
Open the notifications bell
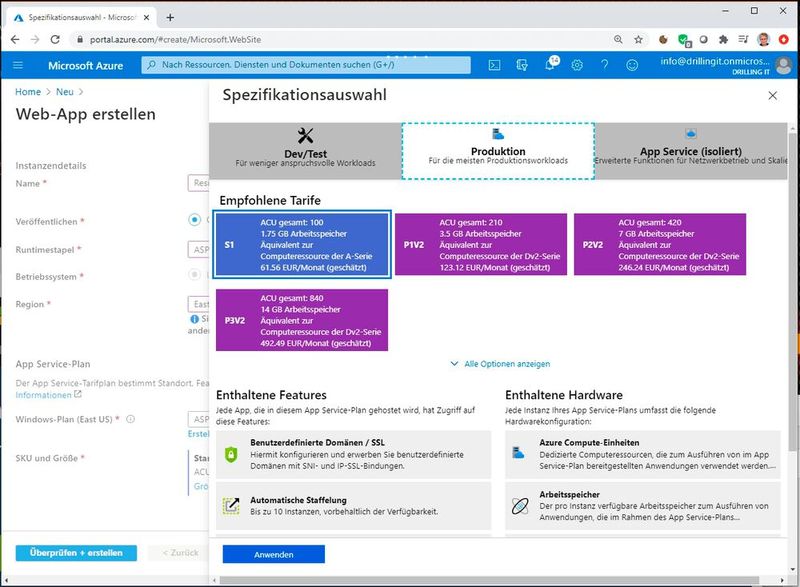551,64
